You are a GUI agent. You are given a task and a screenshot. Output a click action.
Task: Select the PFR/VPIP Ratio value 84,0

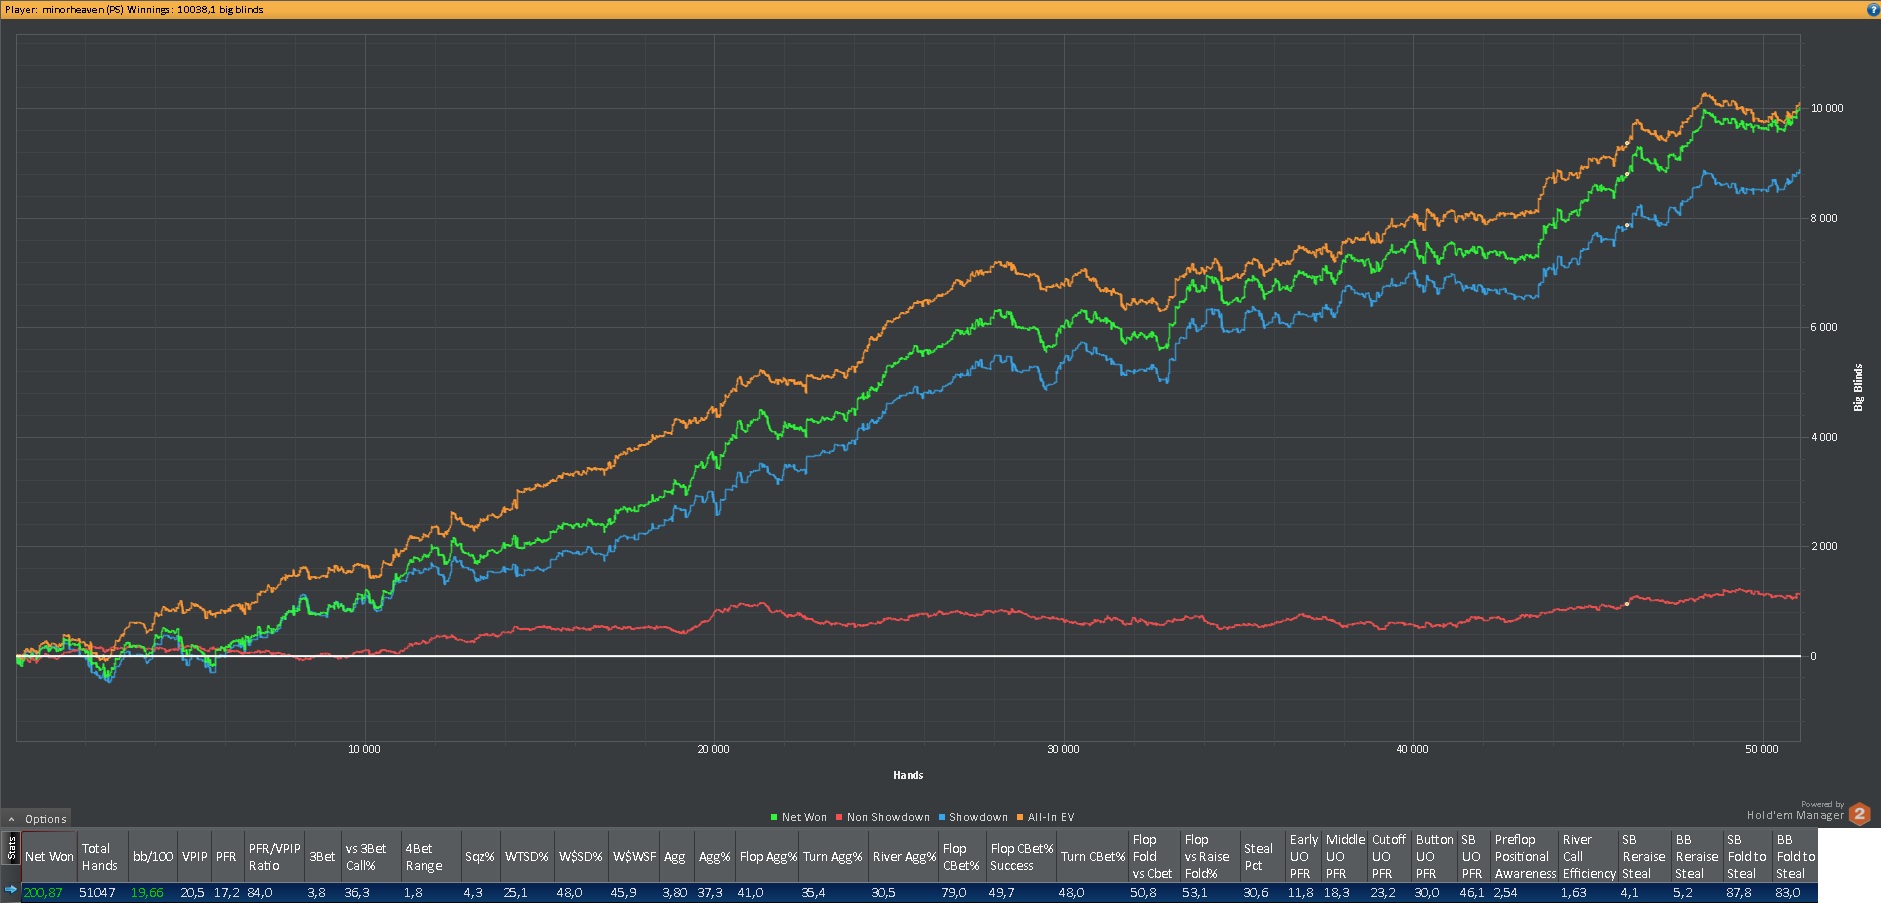(x=260, y=892)
